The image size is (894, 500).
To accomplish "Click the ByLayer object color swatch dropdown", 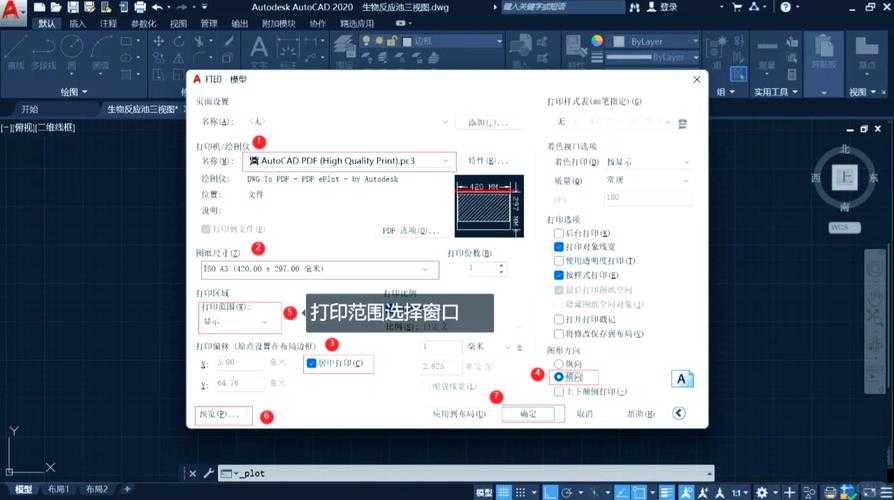I will point(656,42).
